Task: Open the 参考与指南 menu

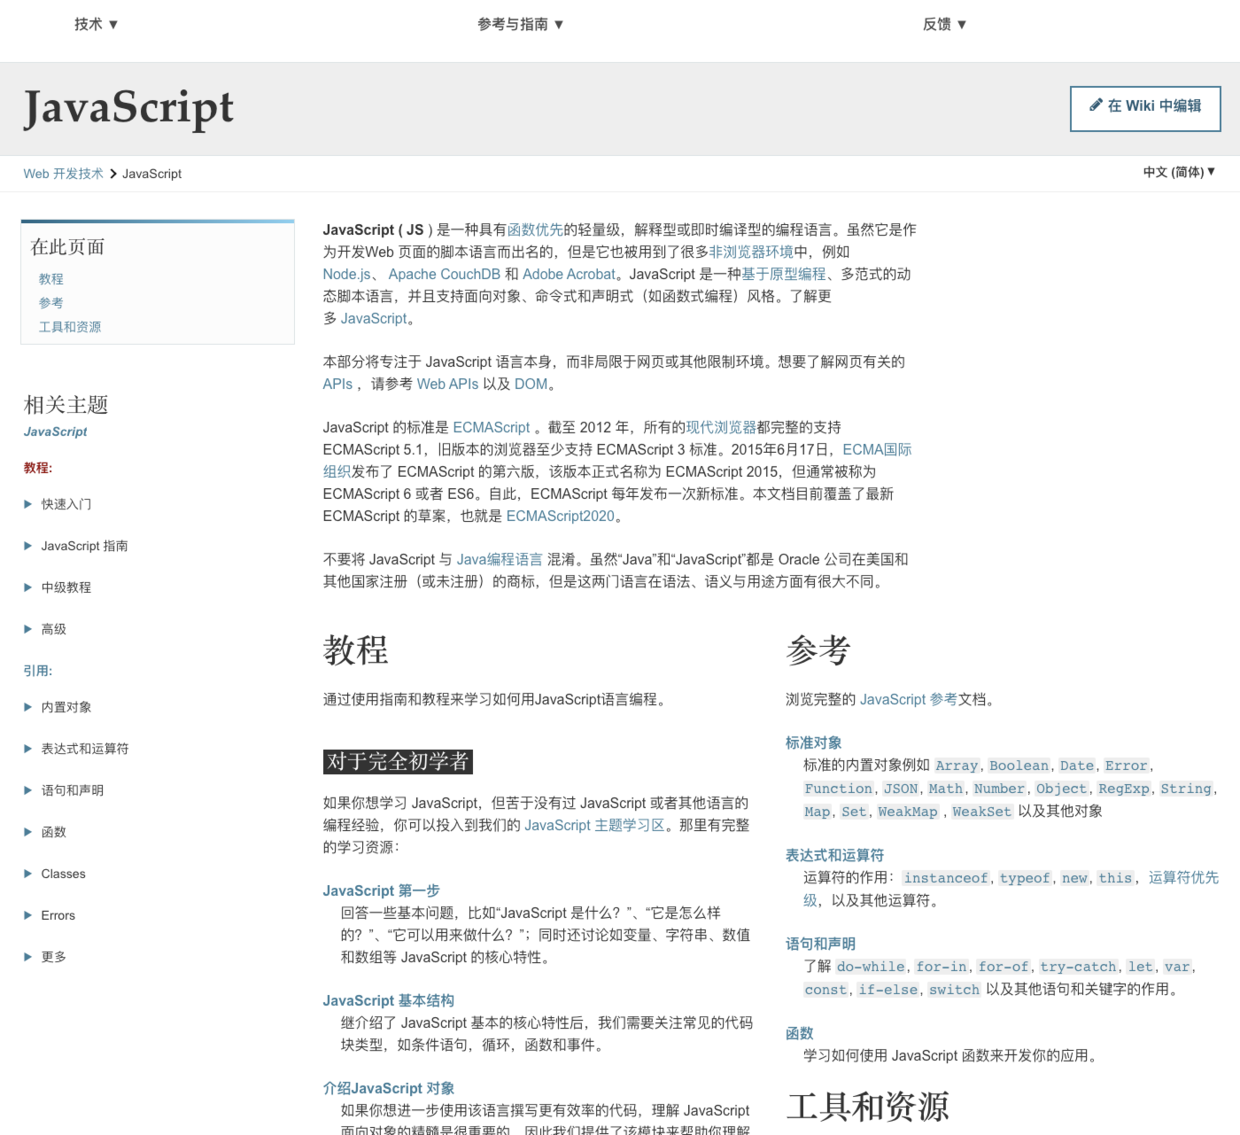Action: click(520, 24)
